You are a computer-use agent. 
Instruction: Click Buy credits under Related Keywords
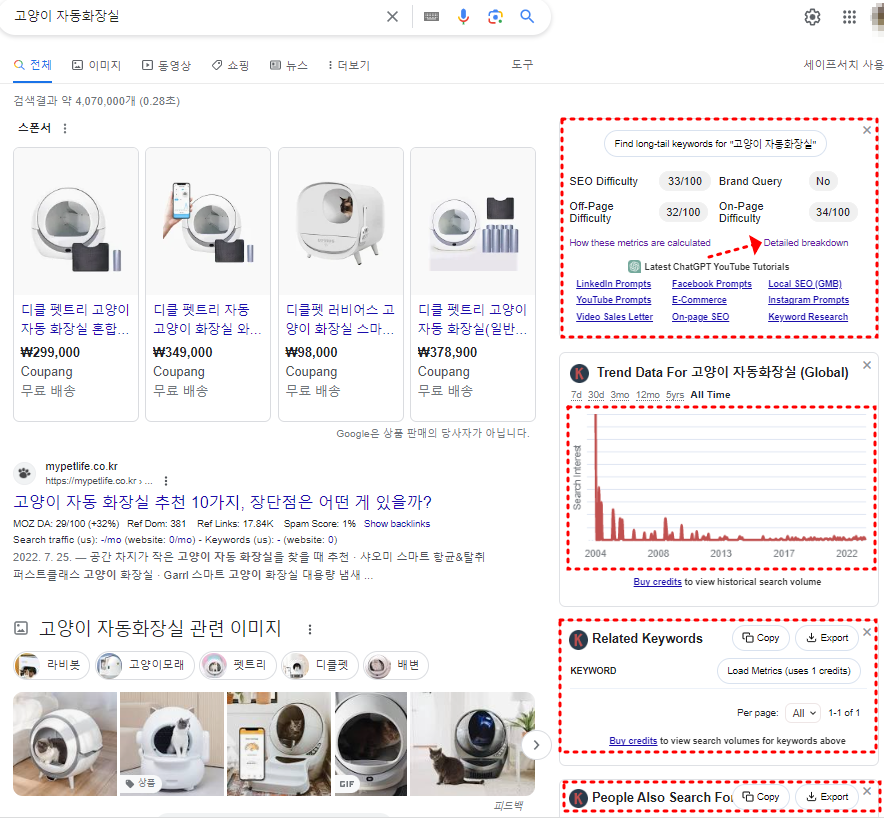[x=633, y=741]
